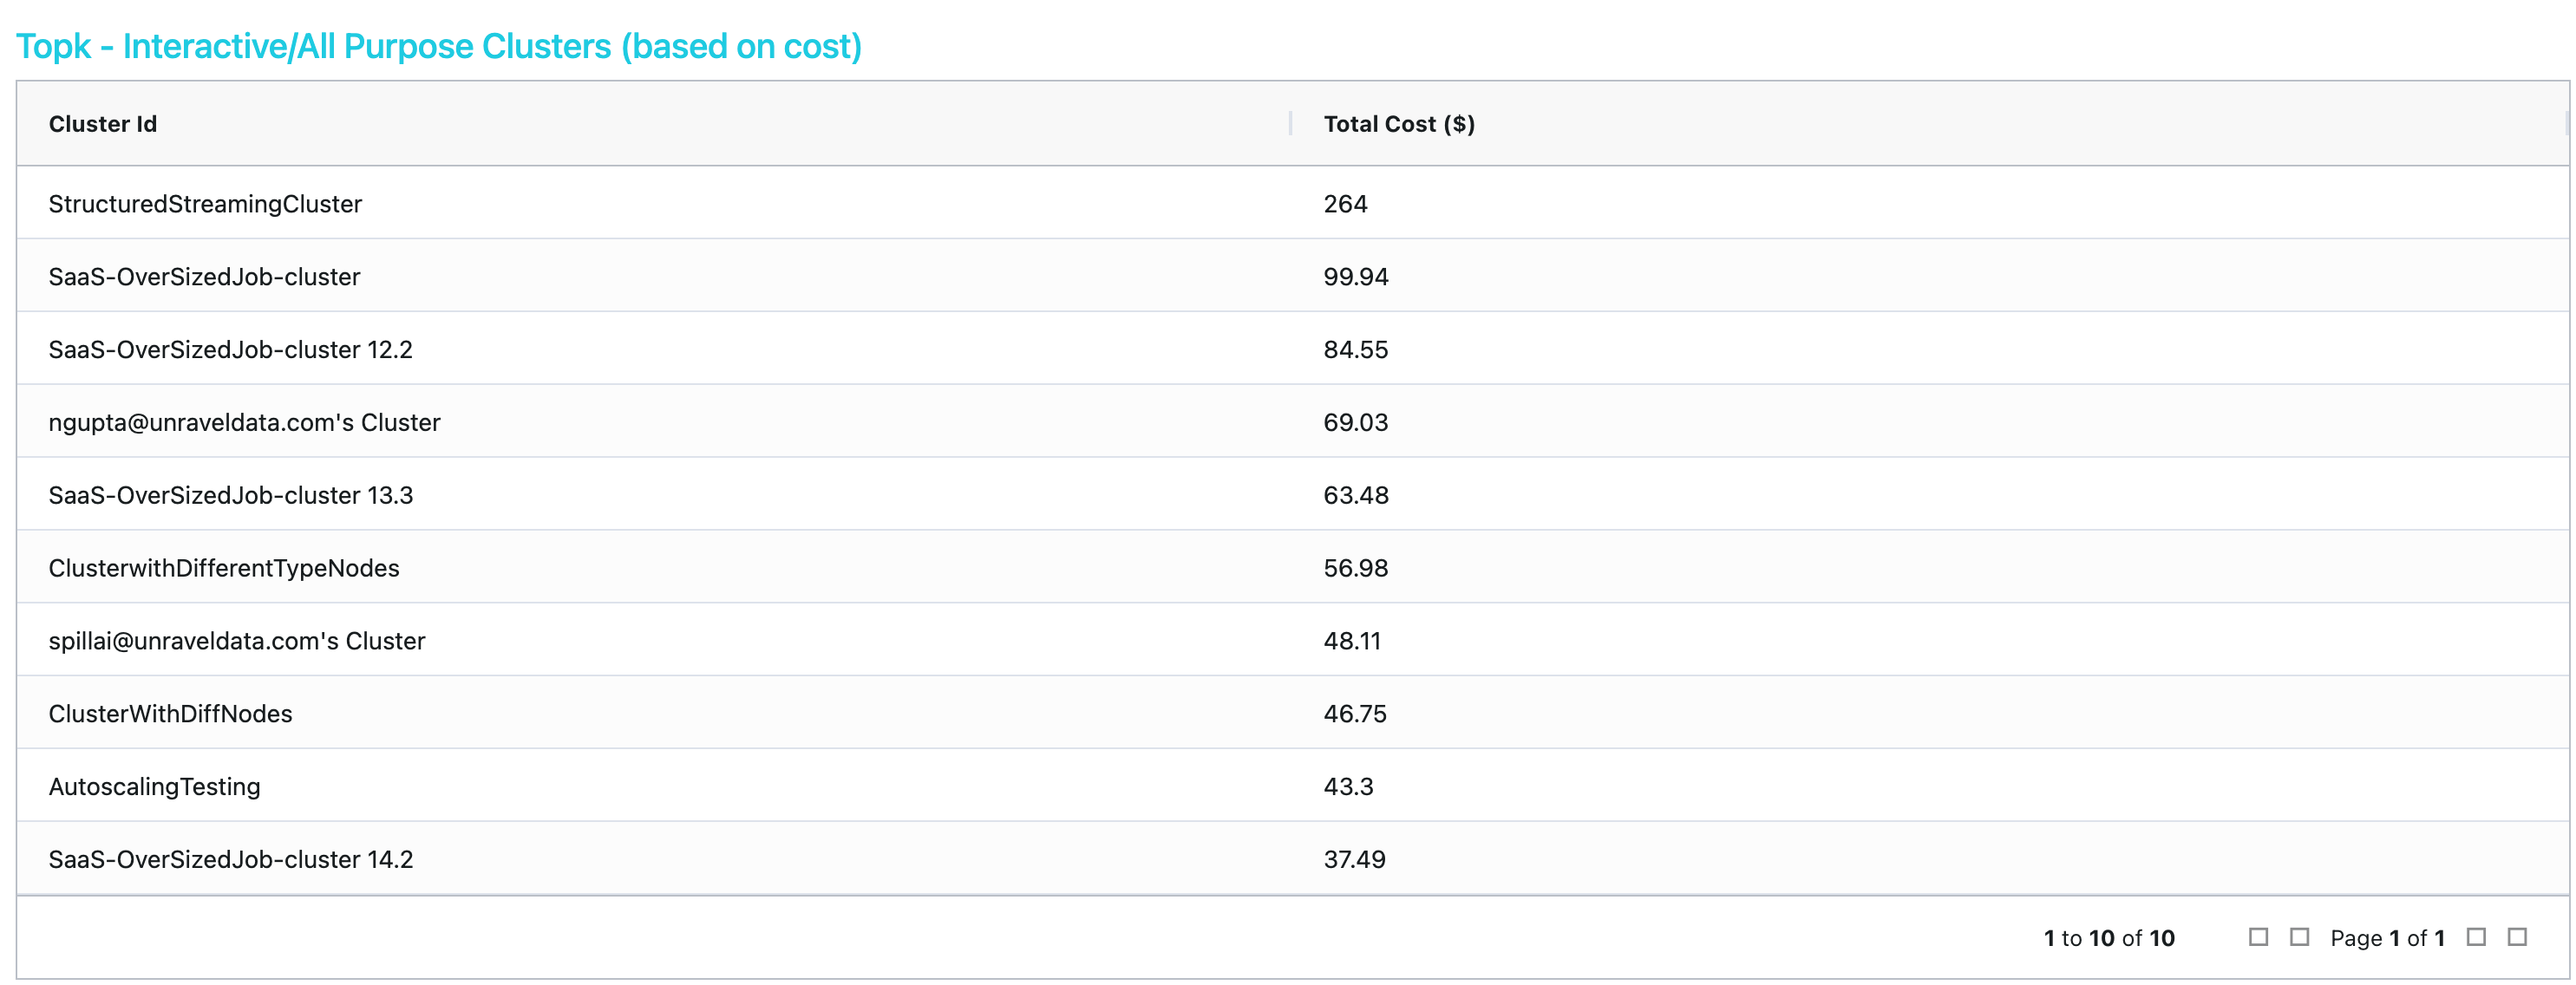Select SaaS-OverSizedJob-cluster 14.2 row
Screen dimensions: 2576x985
click(230, 860)
